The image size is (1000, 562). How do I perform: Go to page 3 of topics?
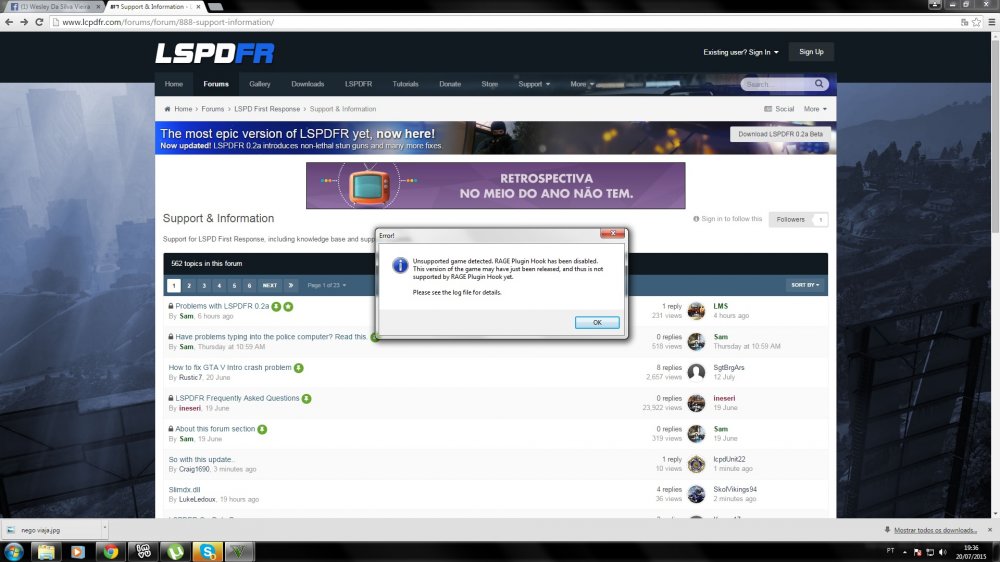click(204, 285)
